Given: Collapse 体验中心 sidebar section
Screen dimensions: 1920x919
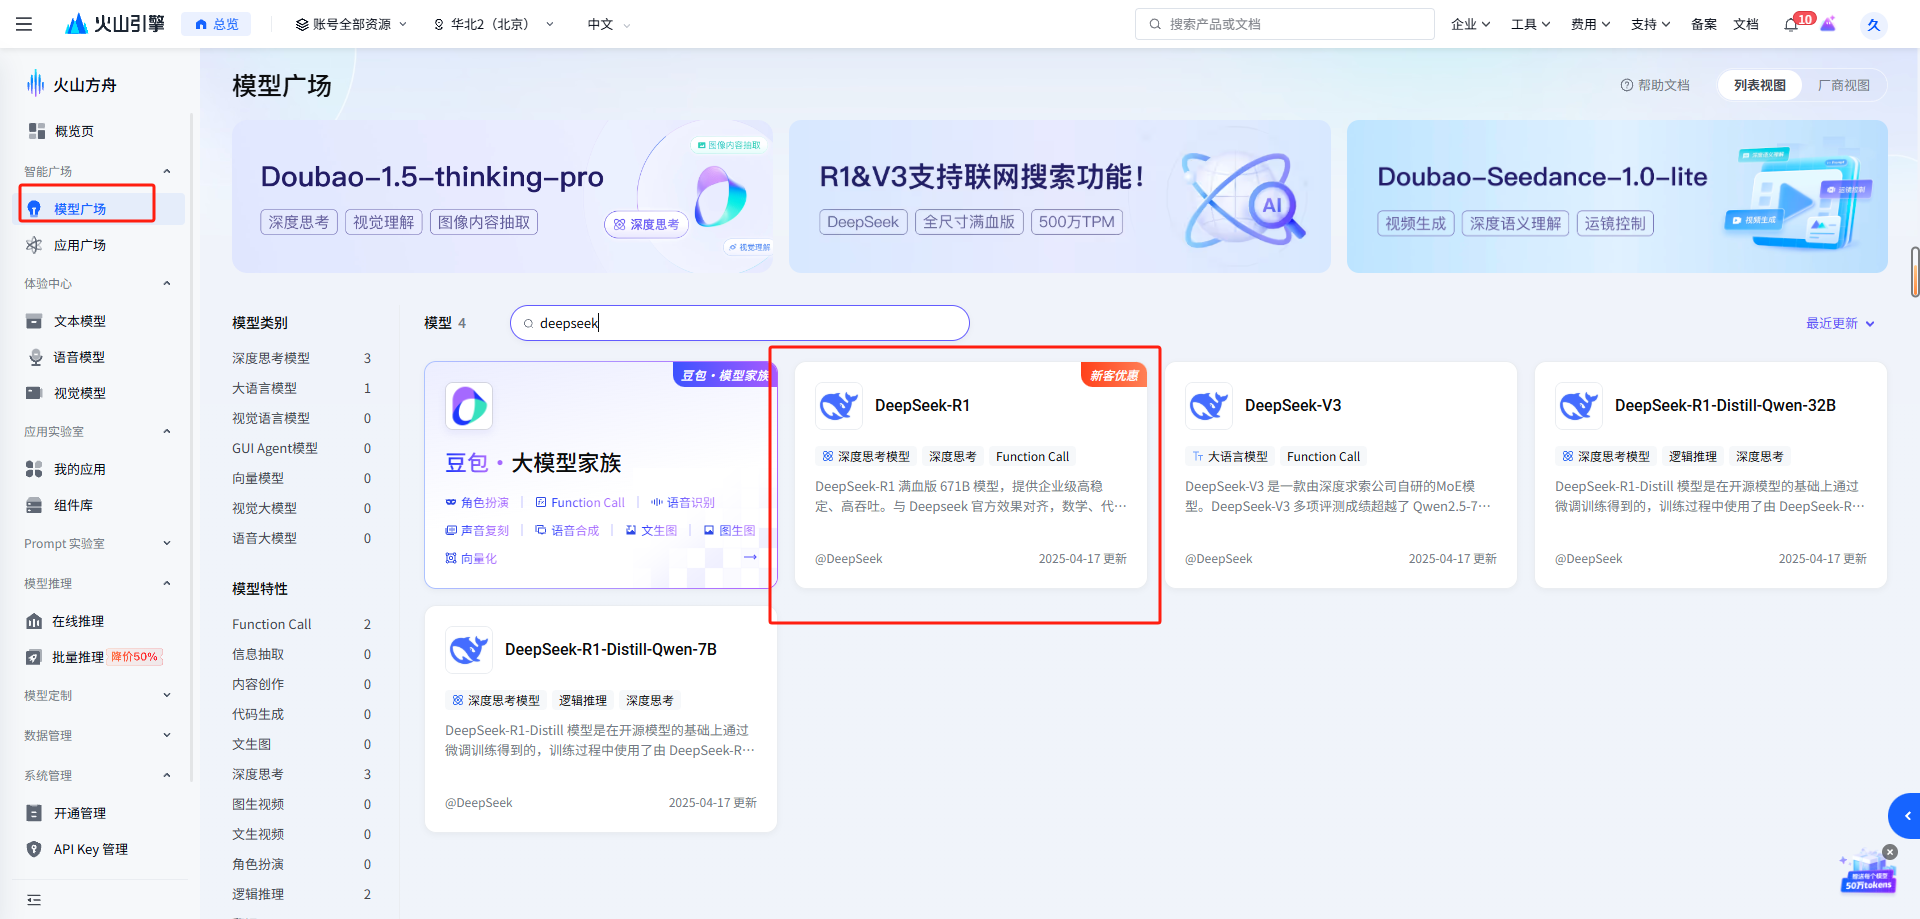Looking at the screenshot, I should pyautogui.click(x=167, y=283).
